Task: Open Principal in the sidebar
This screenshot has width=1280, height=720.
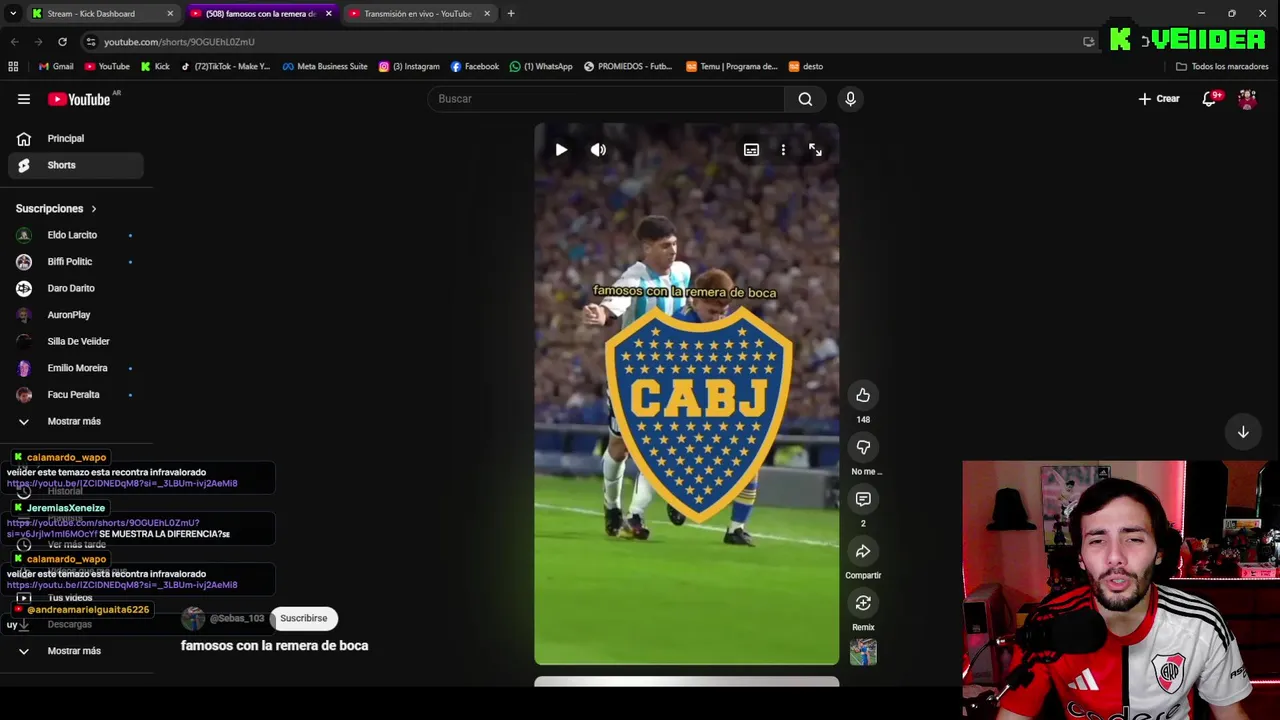Action: point(76,139)
